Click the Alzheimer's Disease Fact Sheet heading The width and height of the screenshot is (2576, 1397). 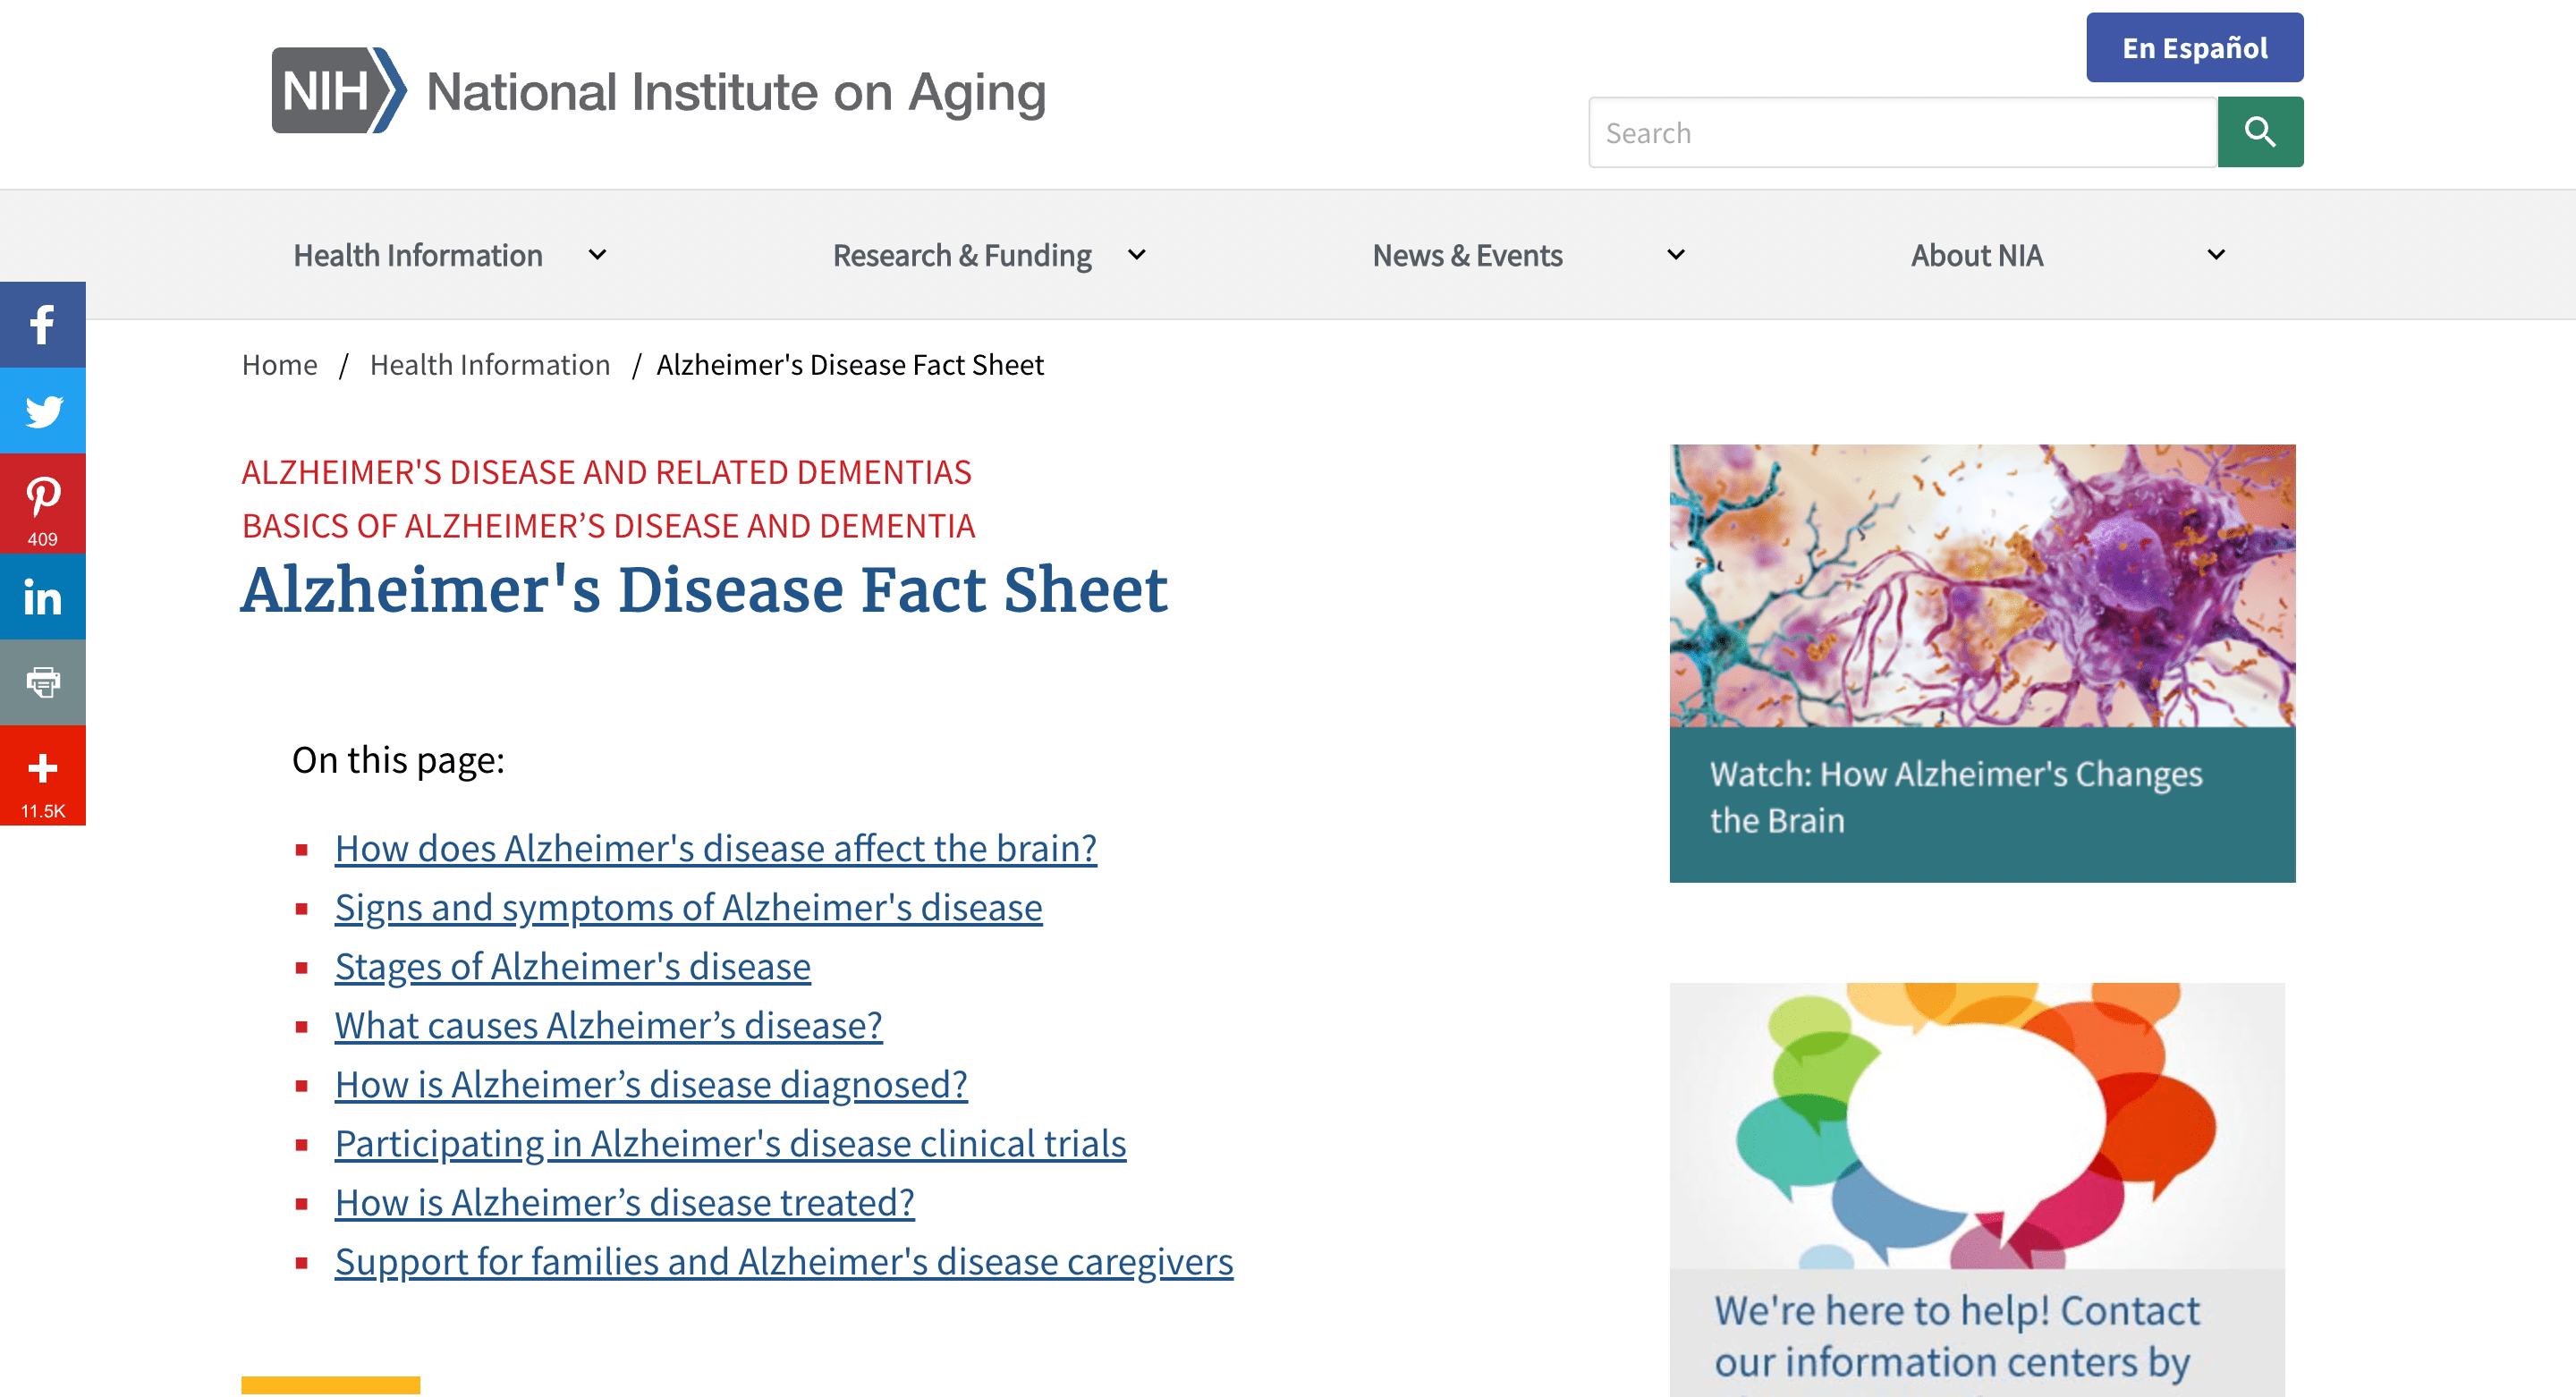(704, 590)
